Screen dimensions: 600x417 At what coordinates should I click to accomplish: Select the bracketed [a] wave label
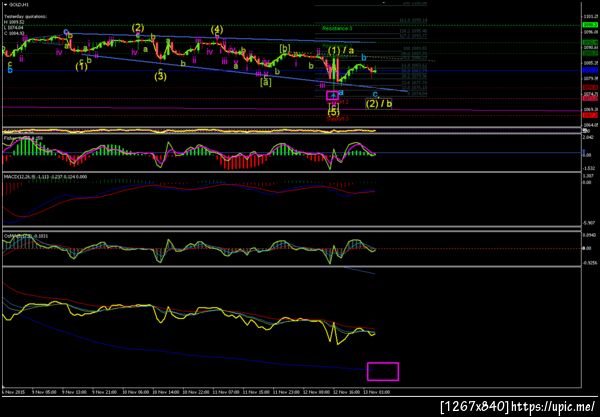(x=266, y=81)
